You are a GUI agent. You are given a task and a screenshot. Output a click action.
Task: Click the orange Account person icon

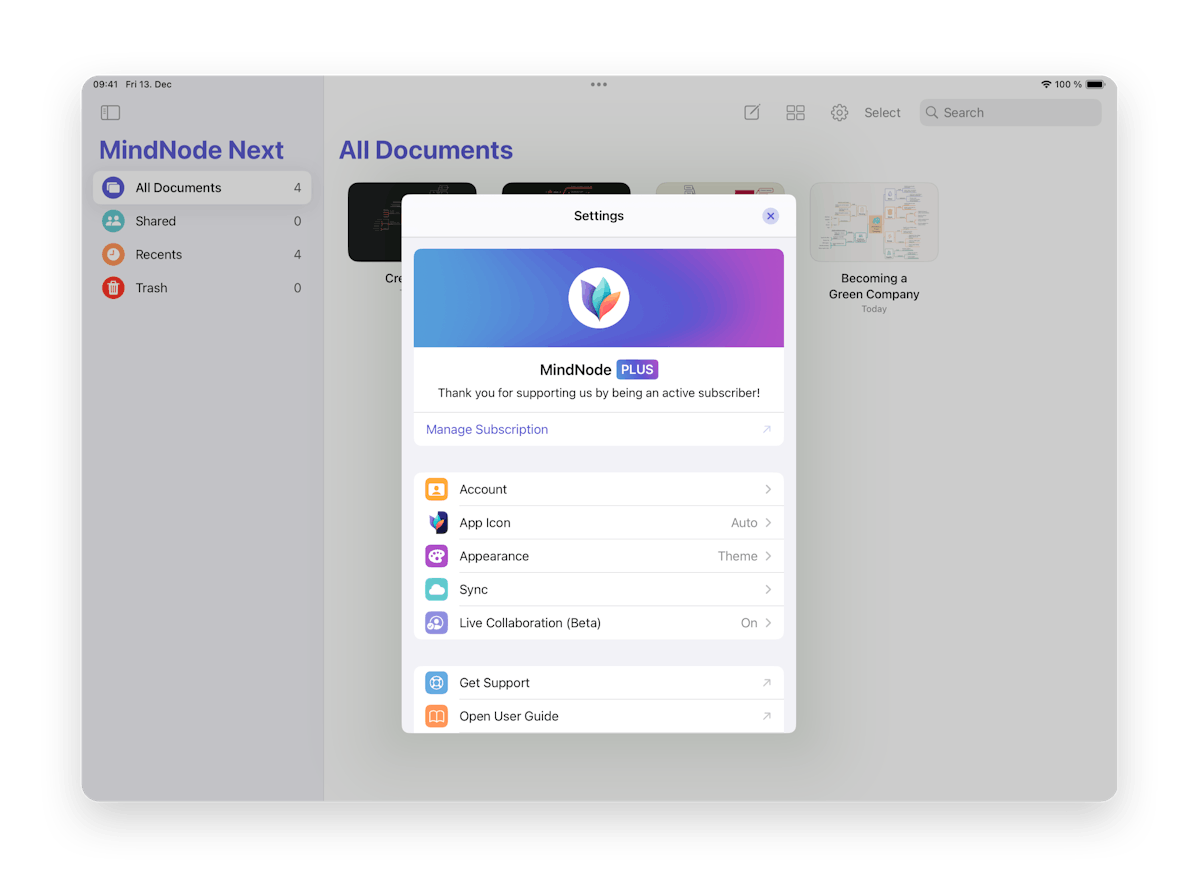click(x=436, y=489)
